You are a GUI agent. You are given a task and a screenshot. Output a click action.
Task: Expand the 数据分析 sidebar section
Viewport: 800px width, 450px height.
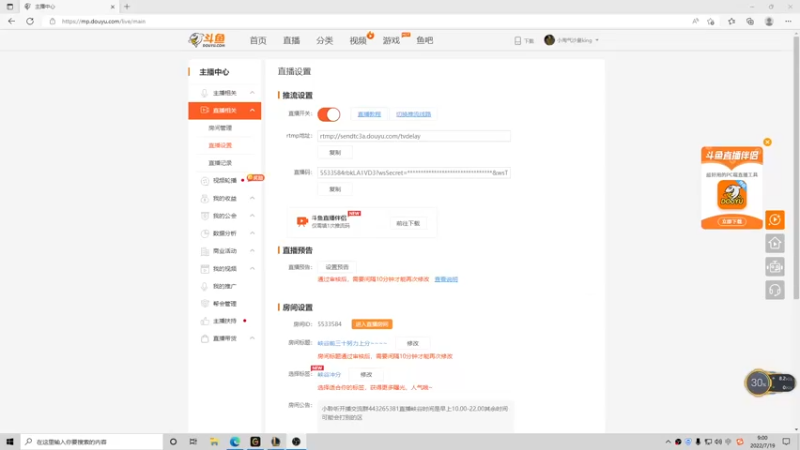252,233
